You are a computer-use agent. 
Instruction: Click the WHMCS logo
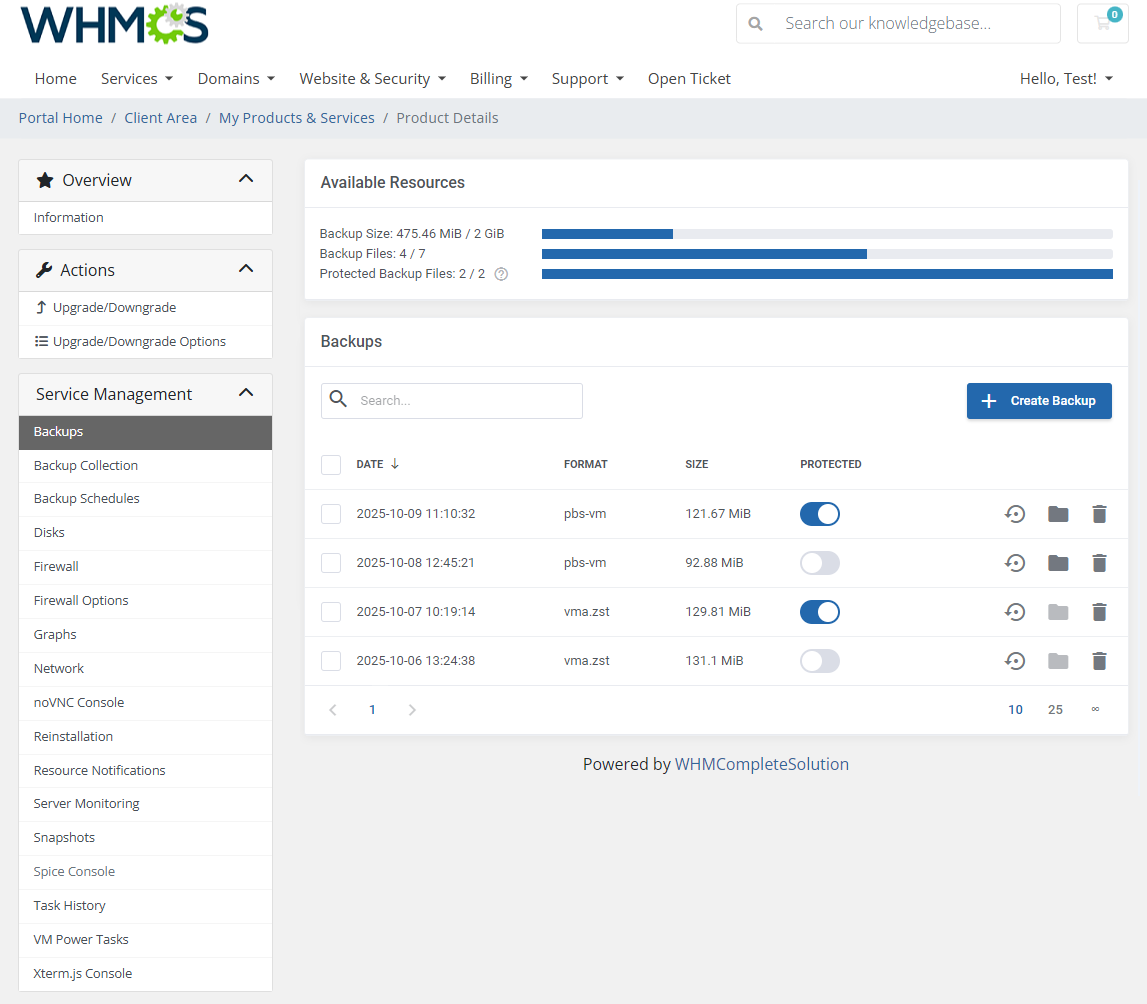(114, 24)
